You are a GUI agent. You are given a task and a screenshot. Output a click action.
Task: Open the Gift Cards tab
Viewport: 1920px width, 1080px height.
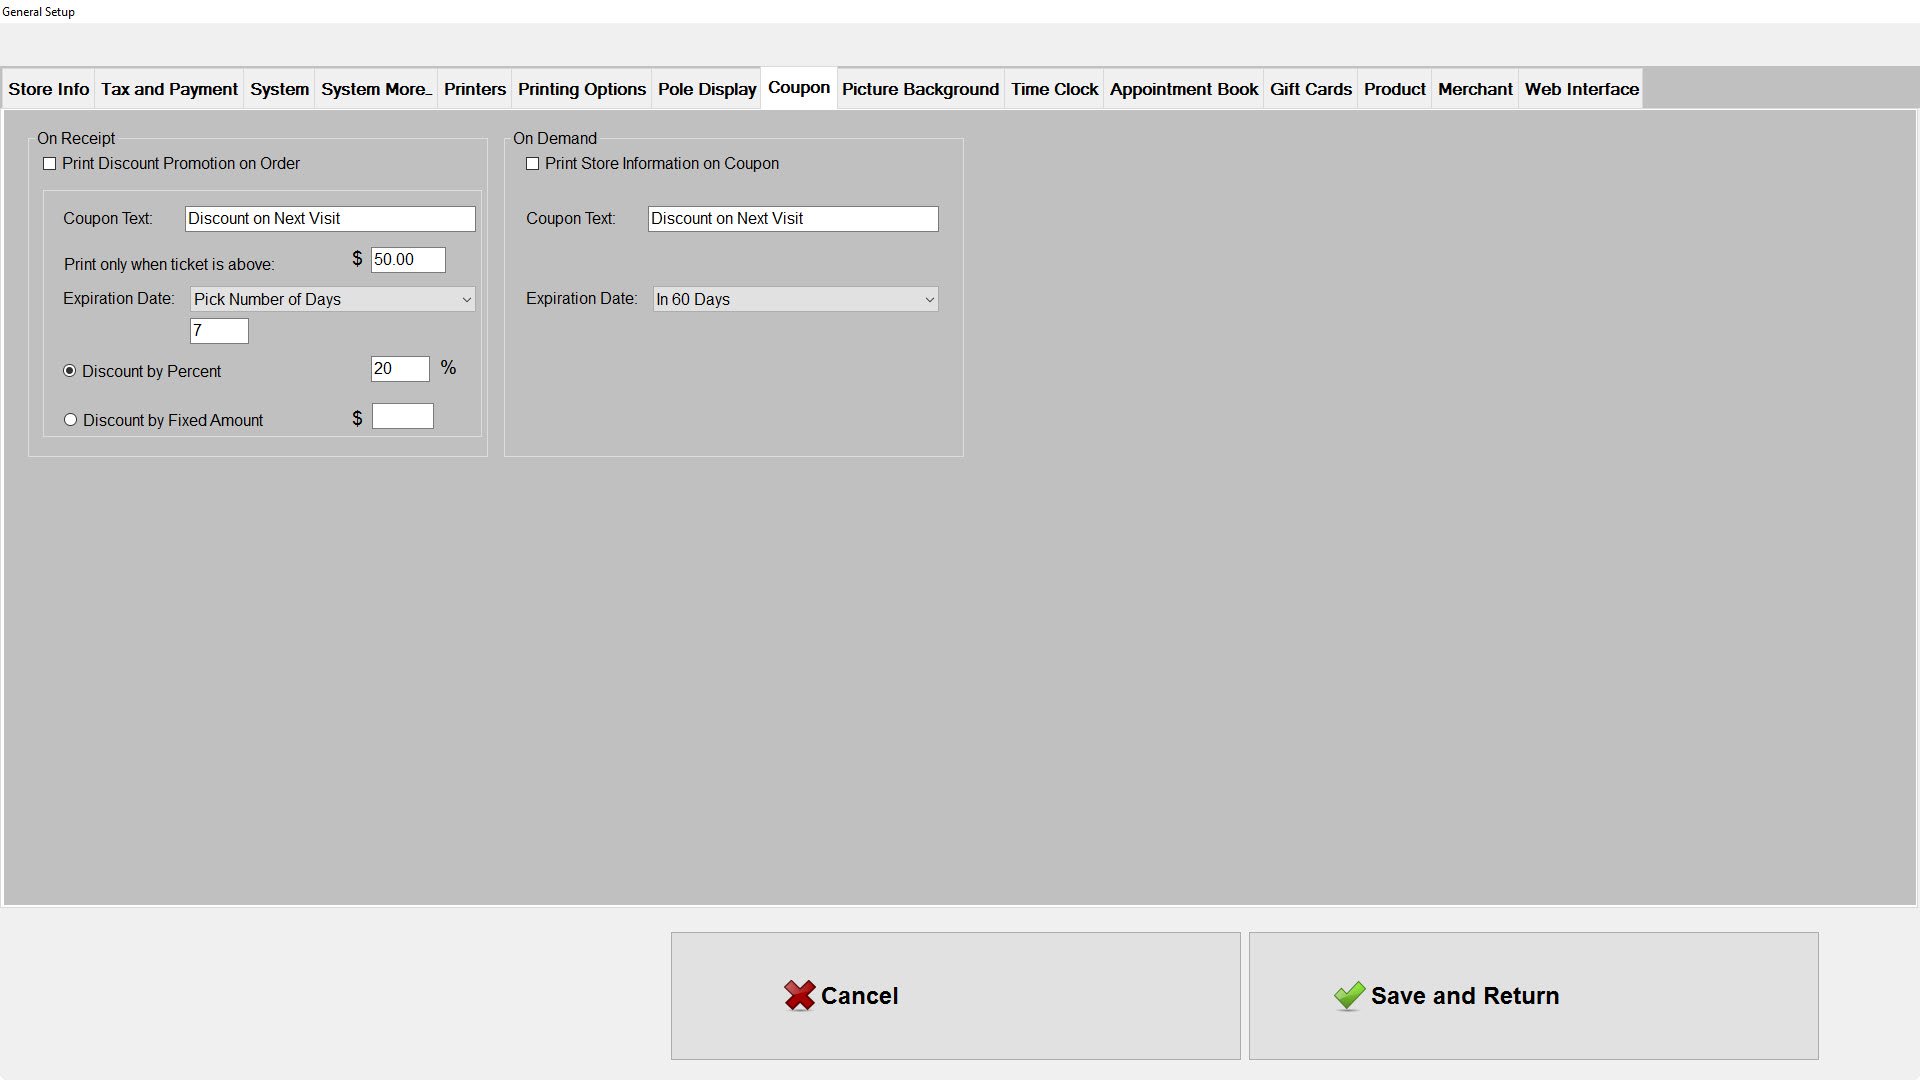1310,89
